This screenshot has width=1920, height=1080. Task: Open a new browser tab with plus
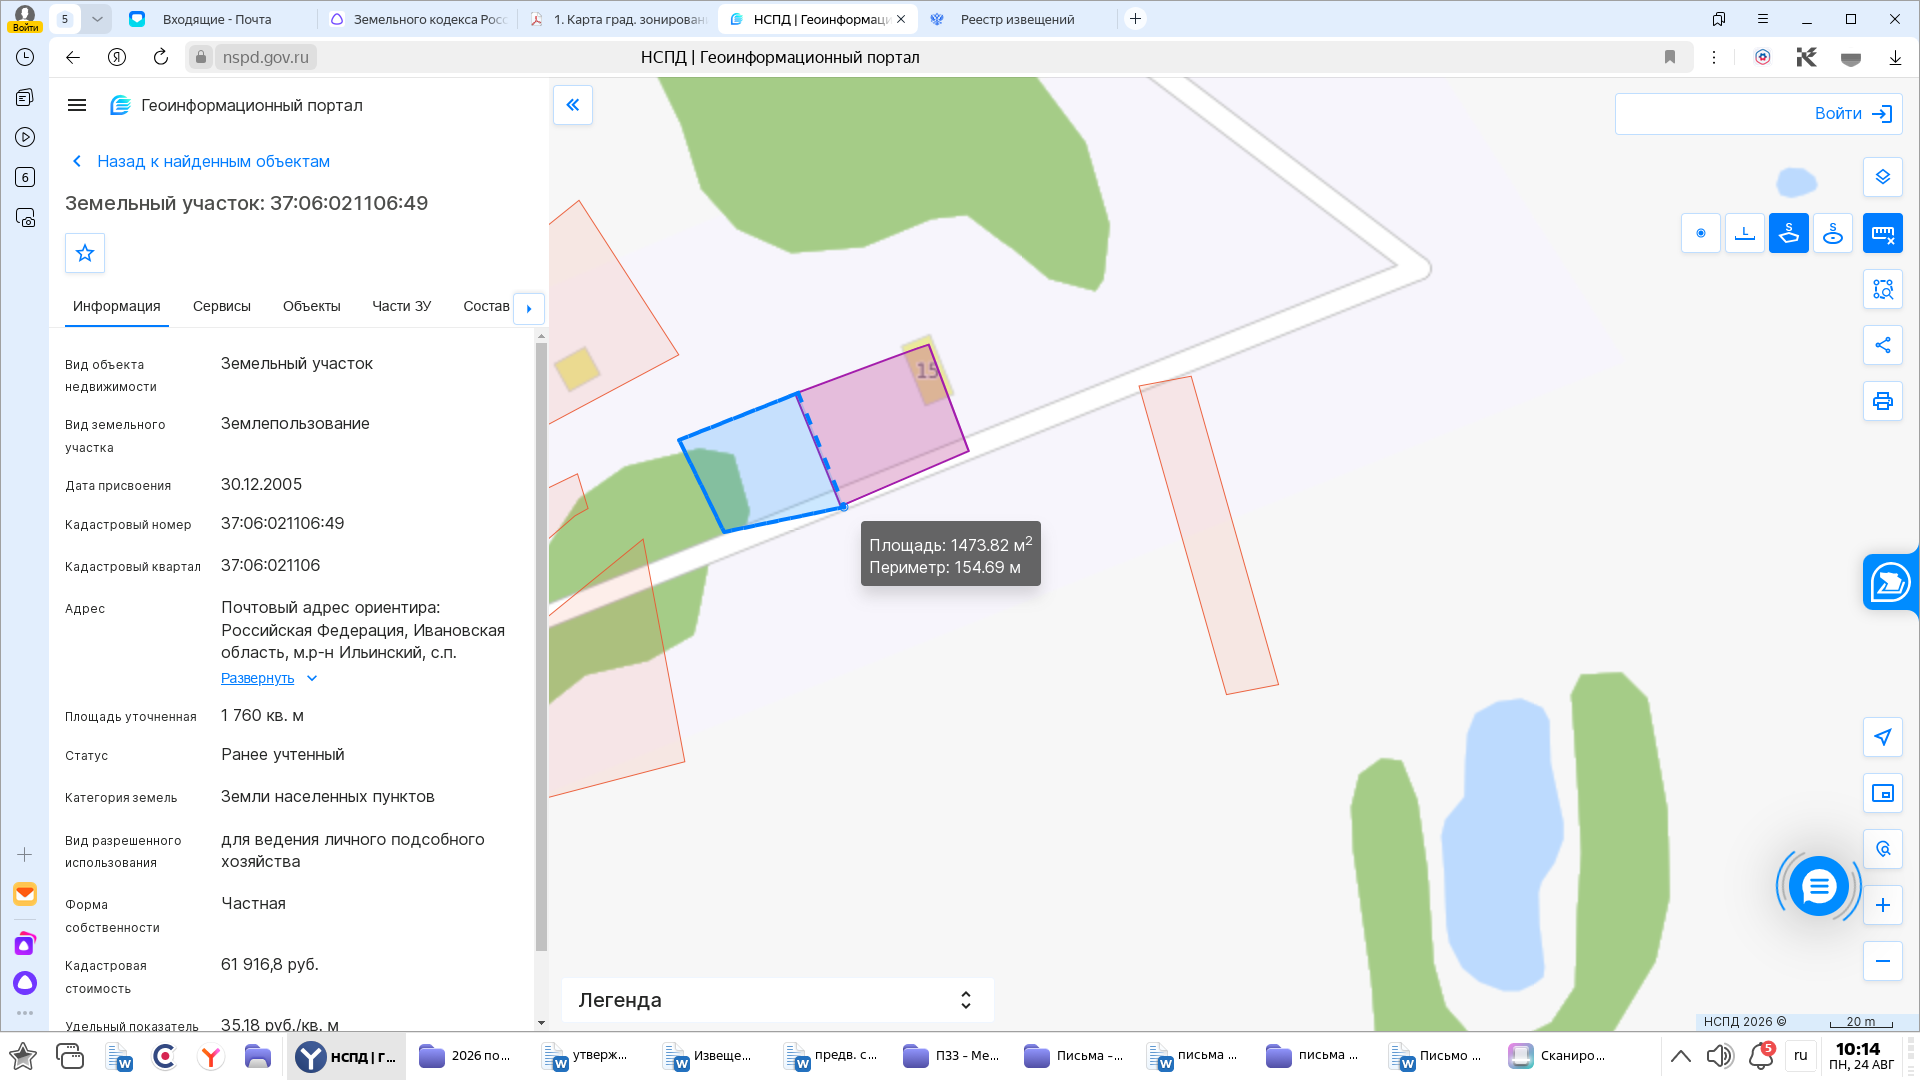(x=1135, y=19)
